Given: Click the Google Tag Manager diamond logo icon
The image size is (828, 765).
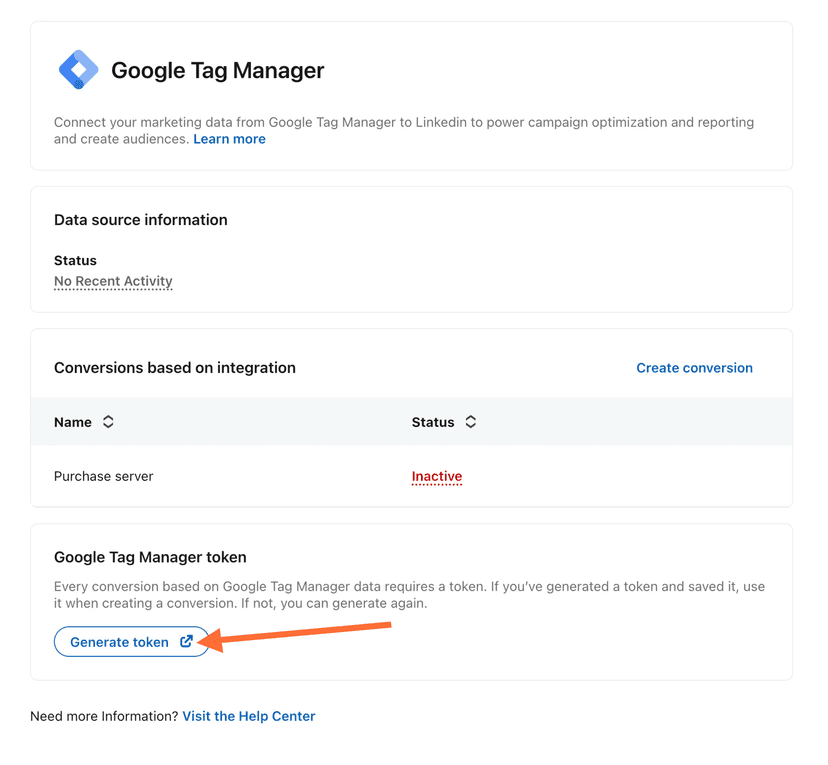Looking at the screenshot, I should click(x=78, y=69).
